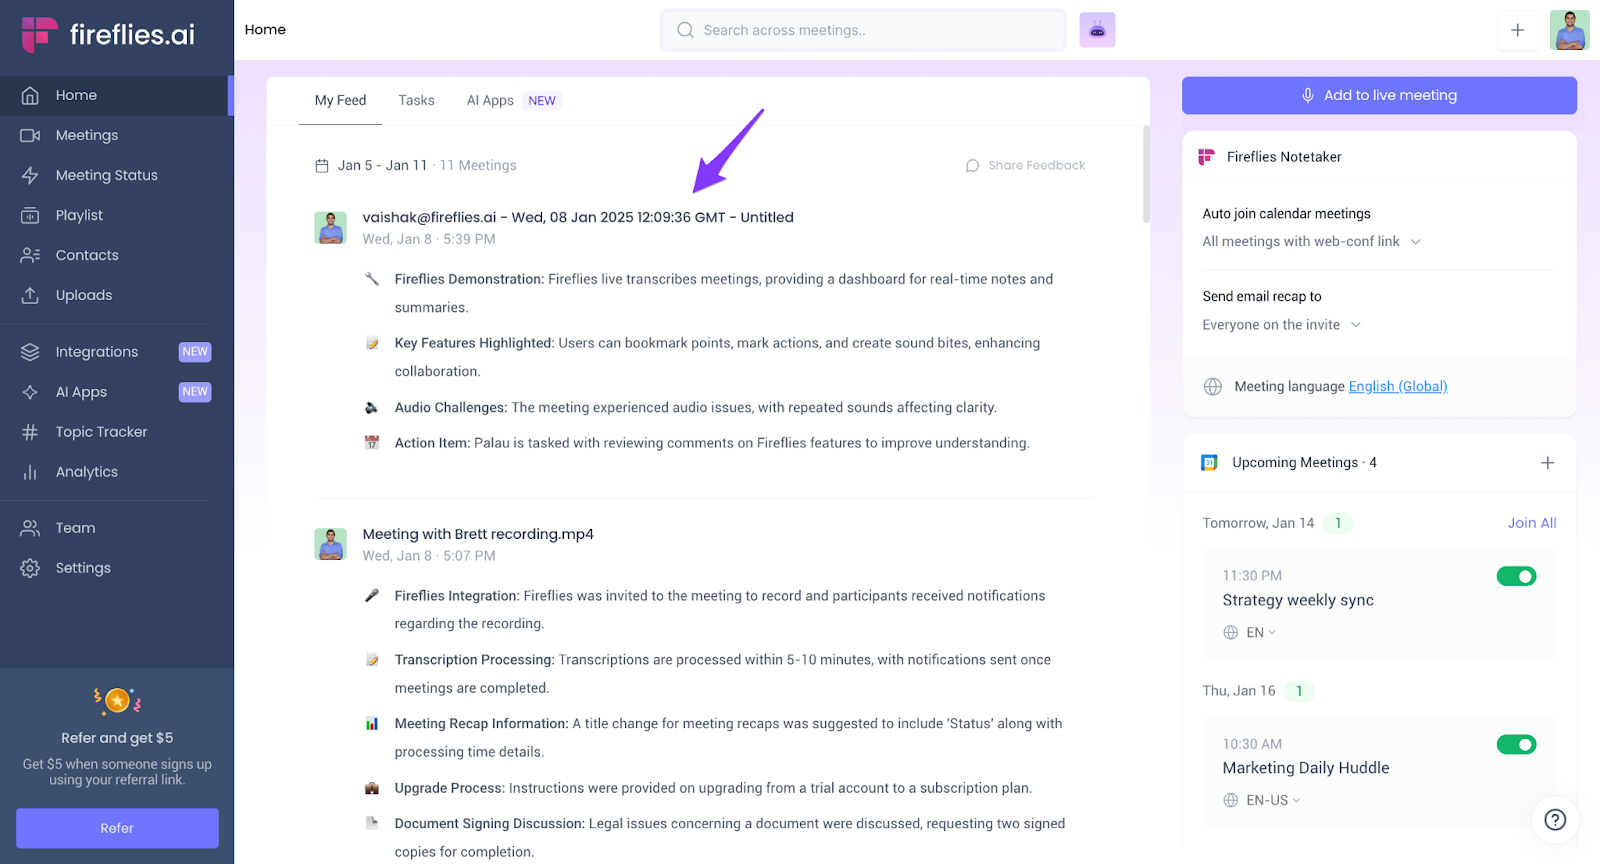Open the Uploads page
1600x864 pixels.
click(x=116, y=295)
